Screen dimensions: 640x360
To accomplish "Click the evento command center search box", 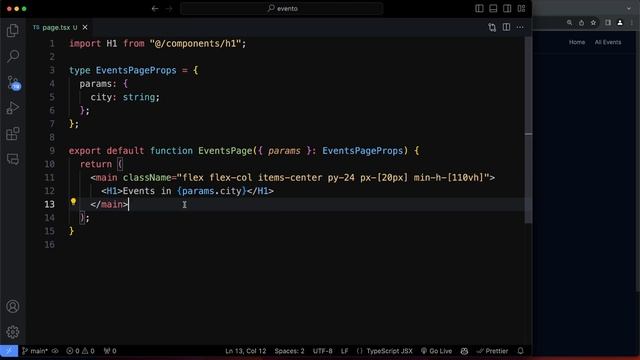I will tap(282, 9).
